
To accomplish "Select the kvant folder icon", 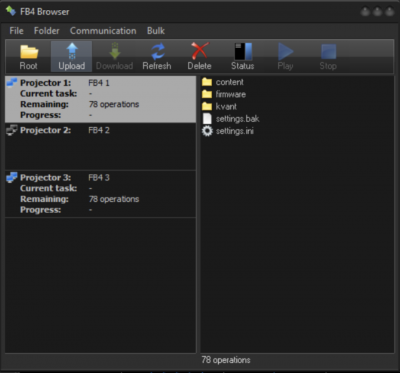I will tap(207, 107).
